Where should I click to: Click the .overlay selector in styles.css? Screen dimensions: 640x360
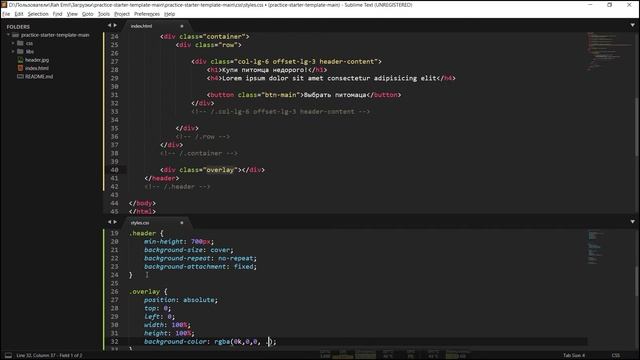tap(144, 292)
